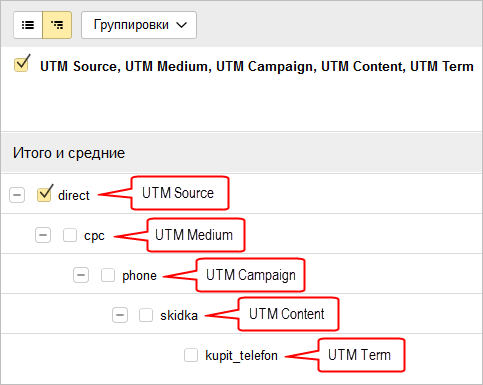Collapse the phone tree node
Image resolution: width=483 pixels, height=385 pixels.
81,275
